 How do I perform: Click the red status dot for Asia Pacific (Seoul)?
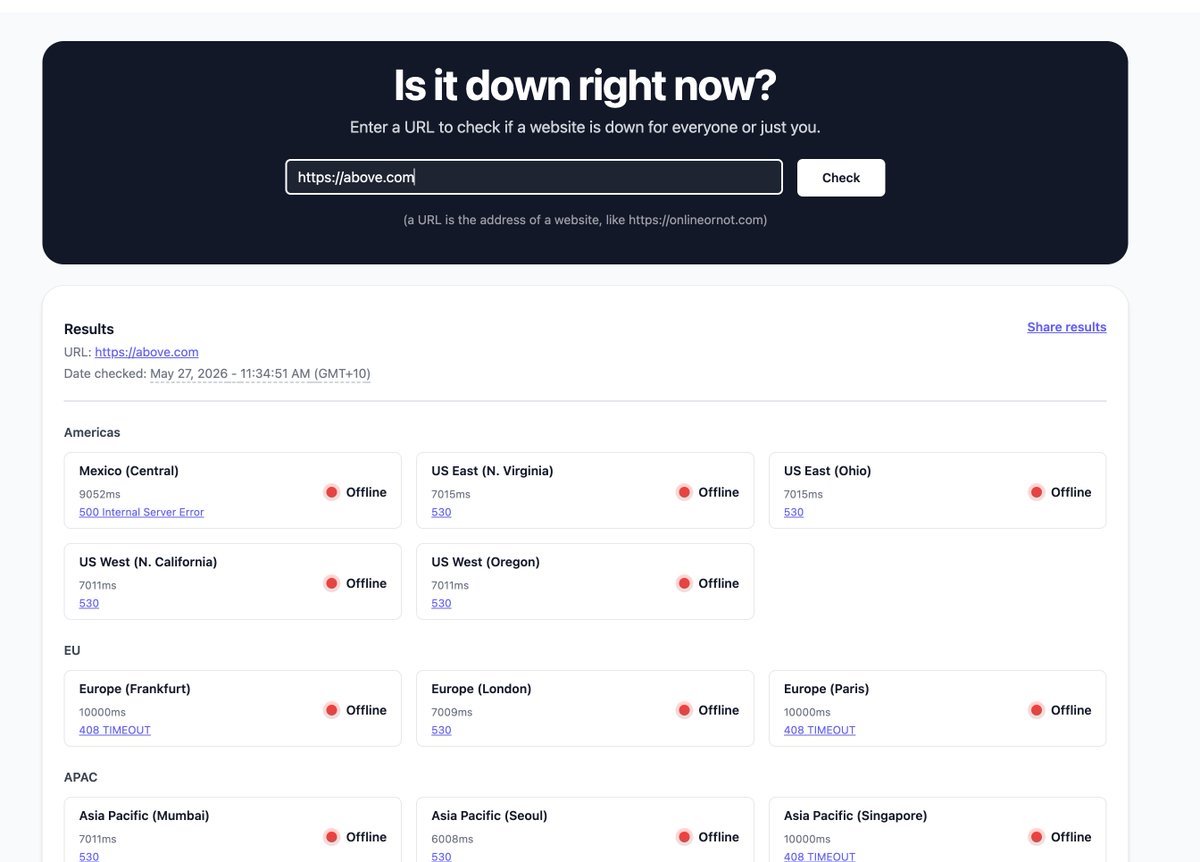point(684,837)
